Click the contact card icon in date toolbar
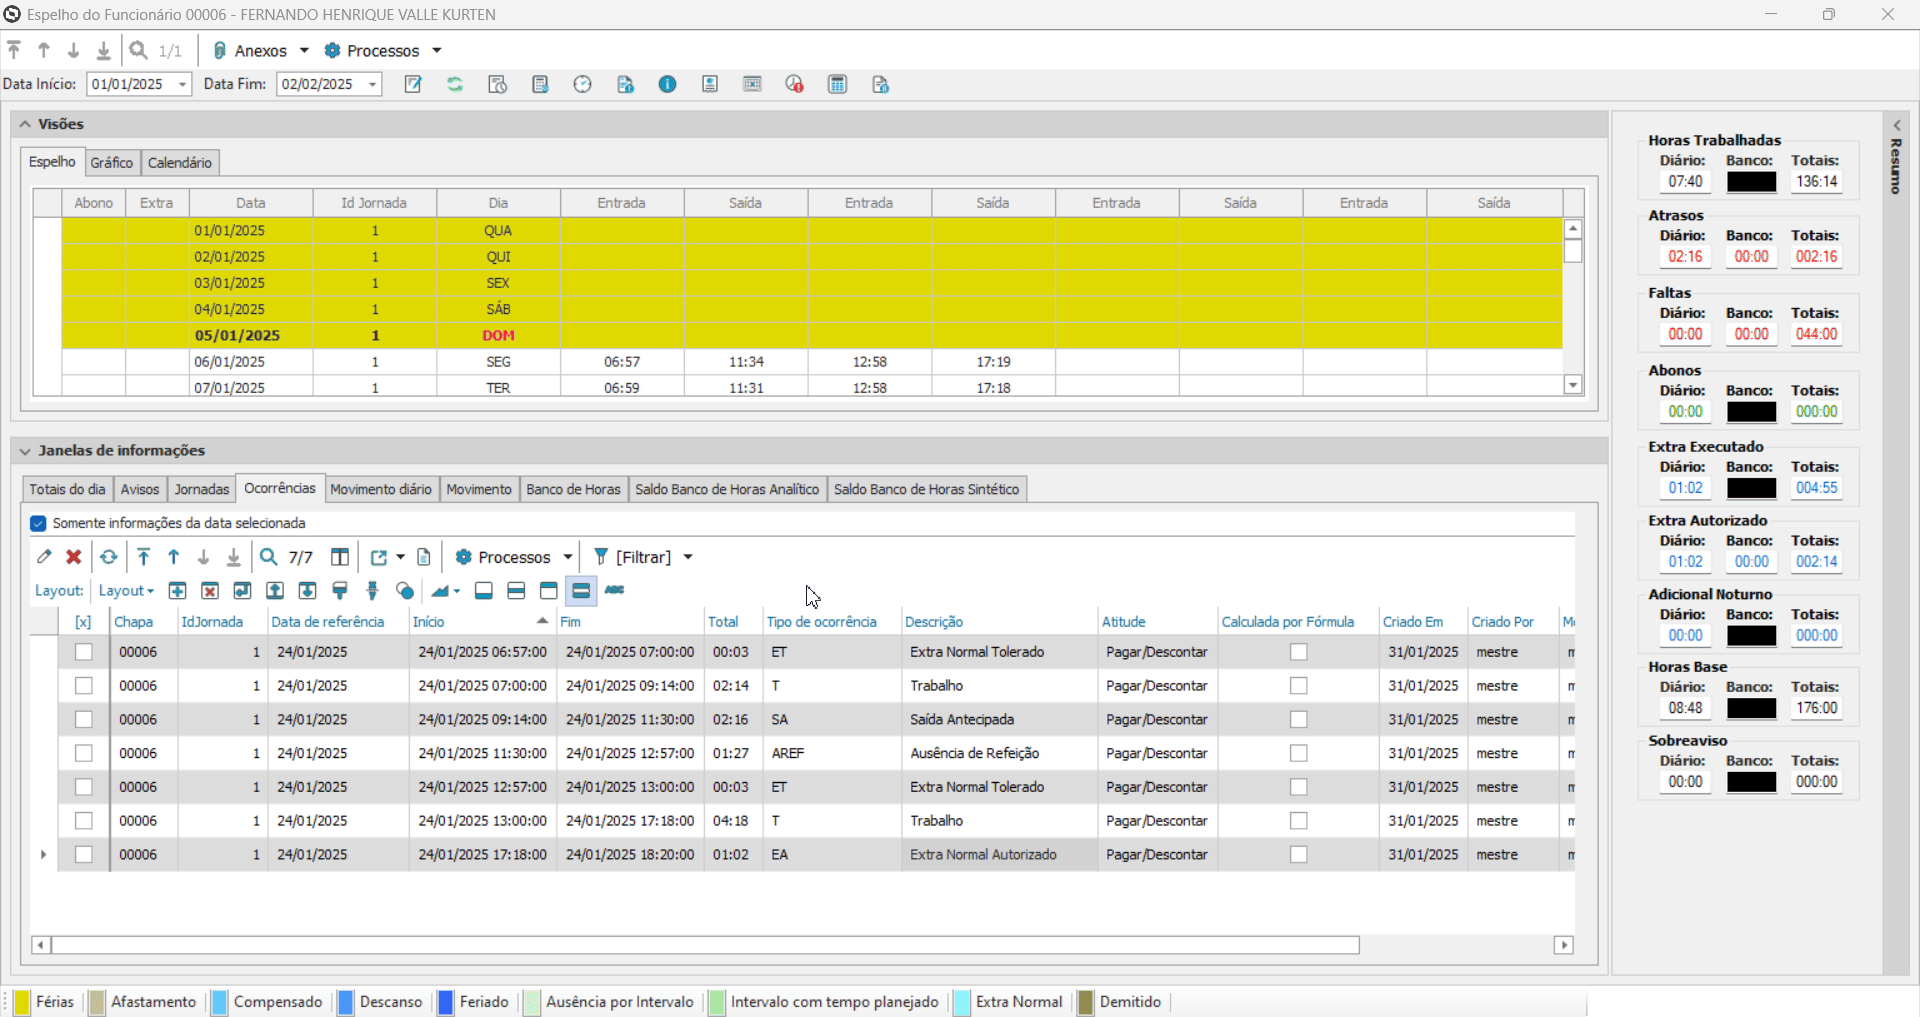 [x=710, y=84]
